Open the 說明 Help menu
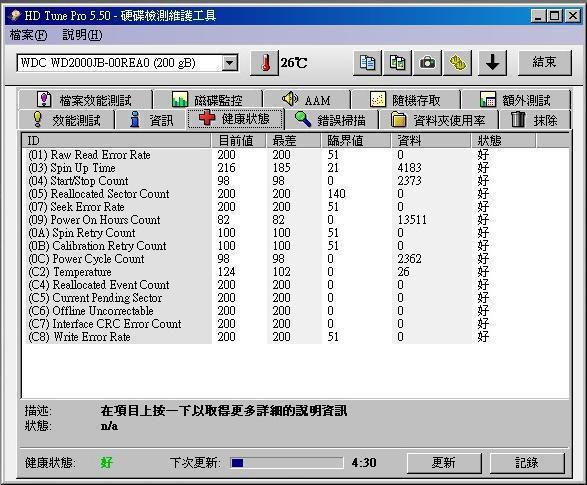This screenshot has width=587, height=485. pyautogui.click(x=82, y=35)
